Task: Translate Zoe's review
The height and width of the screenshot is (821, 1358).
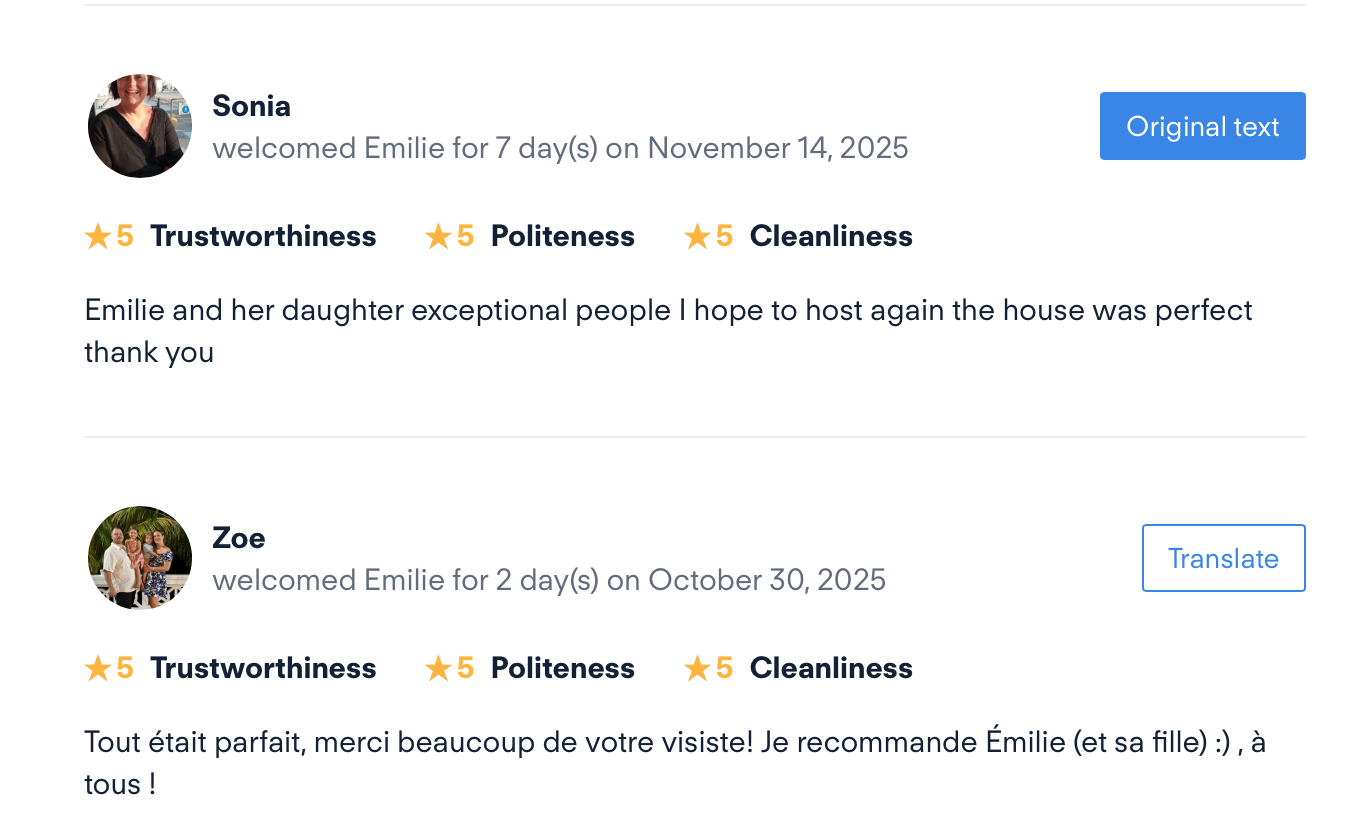Action: tap(1223, 558)
